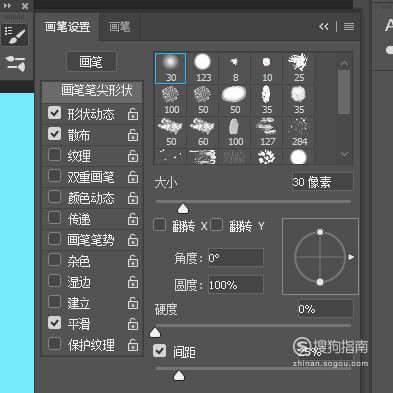
Task: Click the 硬度 slider handle
Action: (x=155, y=332)
